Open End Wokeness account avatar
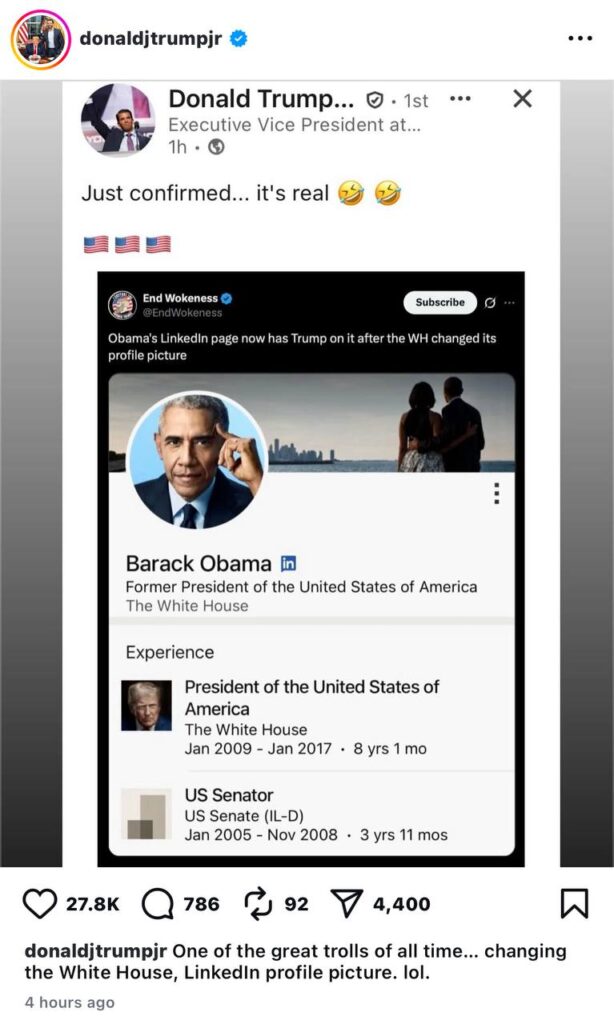Viewport: 614px width, 1024px height. click(x=122, y=305)
